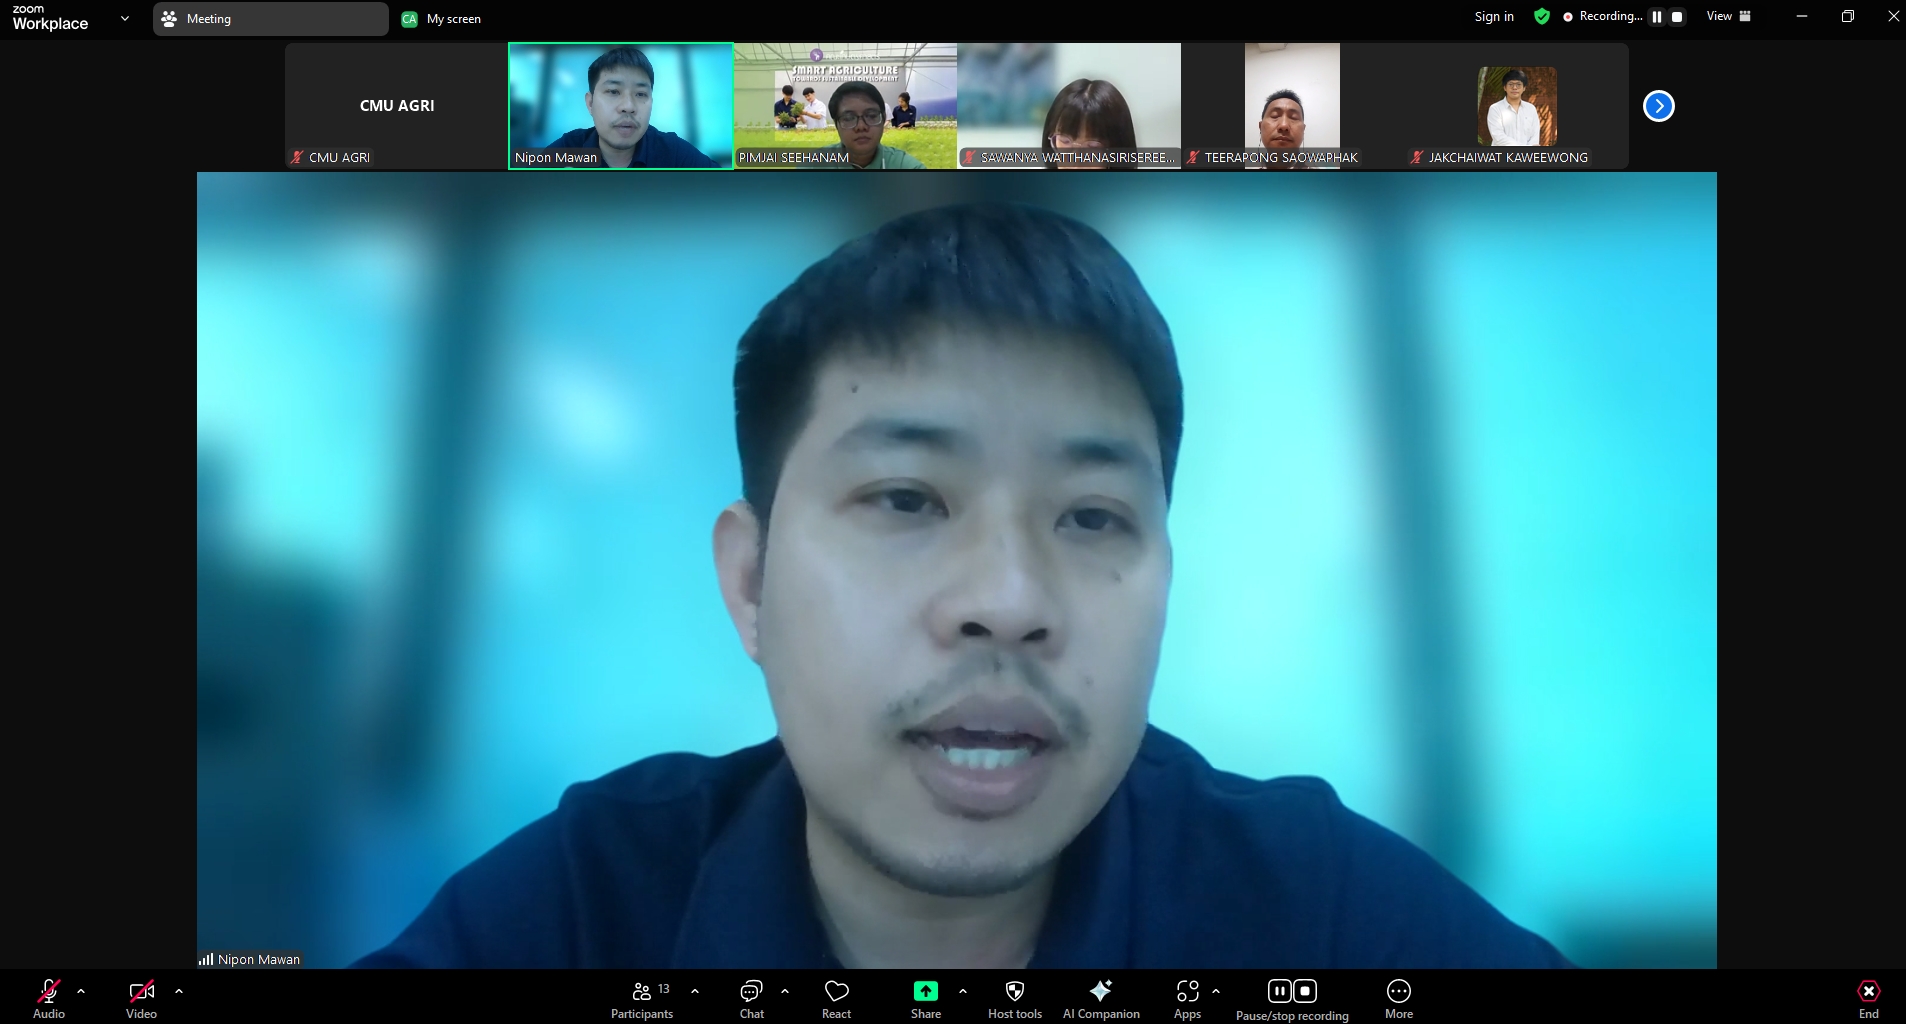Unmute microphone with Audio button
Screen dimensions: 1906x1024
point(48,999)
